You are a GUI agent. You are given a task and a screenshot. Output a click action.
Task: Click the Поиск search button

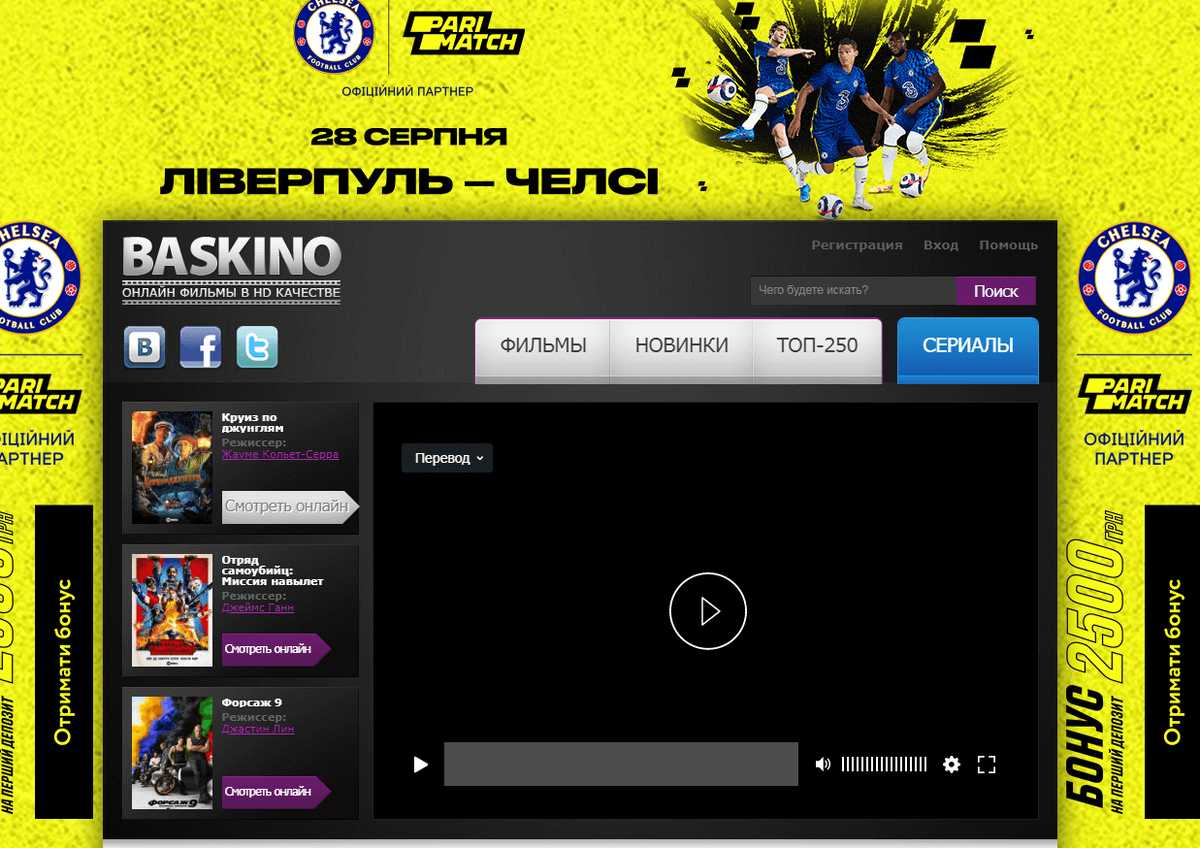(x=996, y=291)
